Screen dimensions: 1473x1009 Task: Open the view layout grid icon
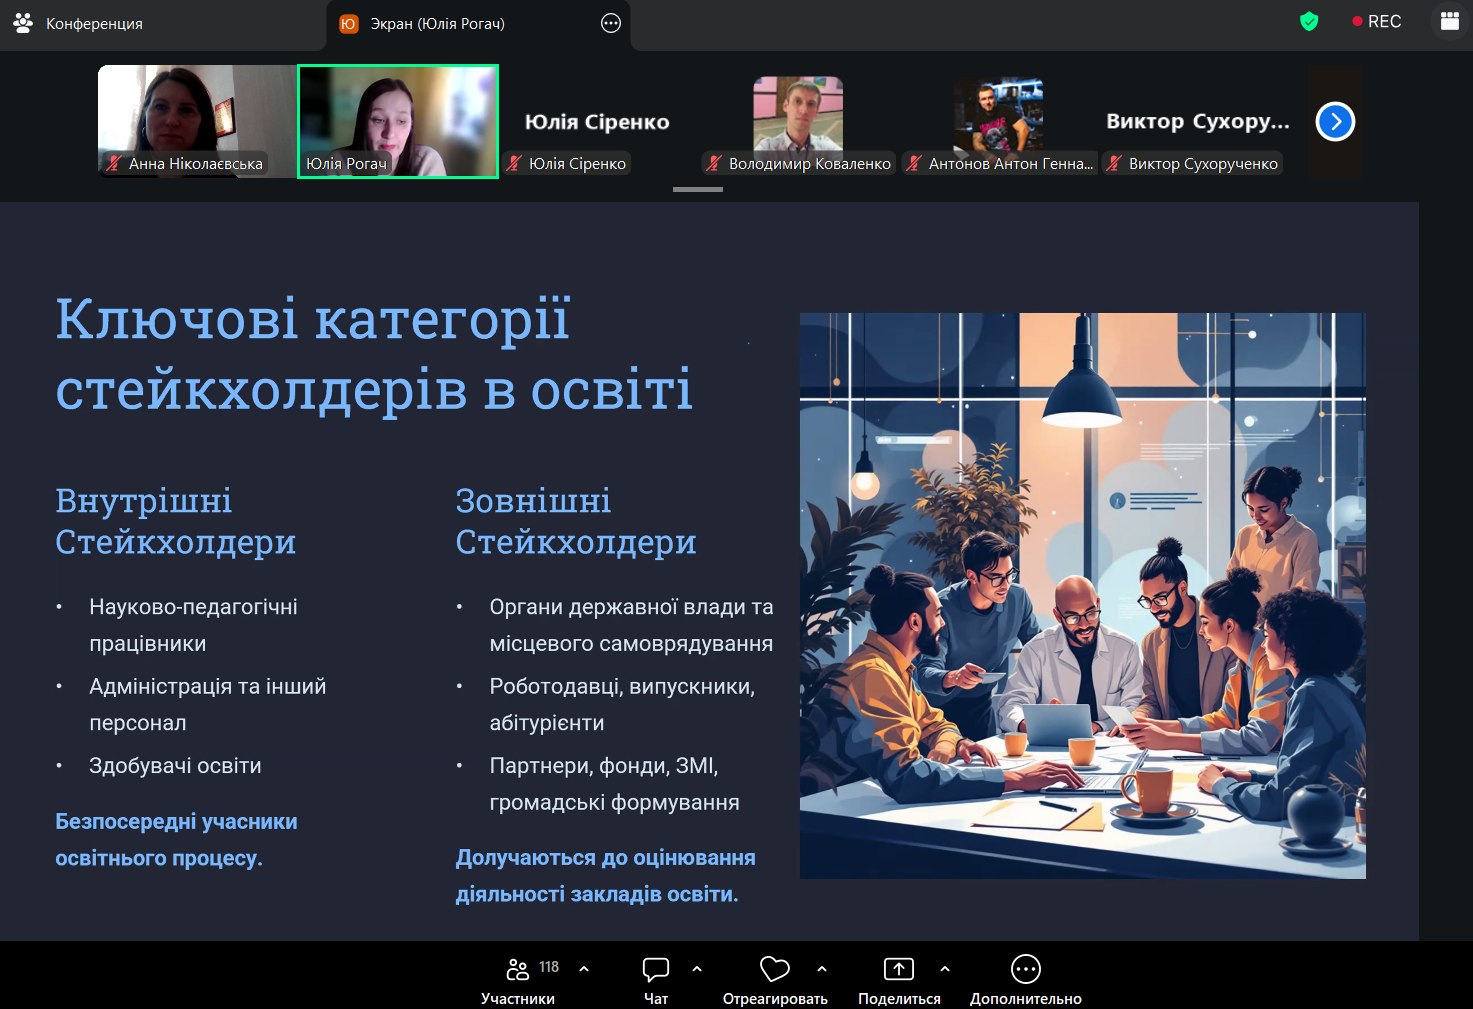(x=1449, y=22)
